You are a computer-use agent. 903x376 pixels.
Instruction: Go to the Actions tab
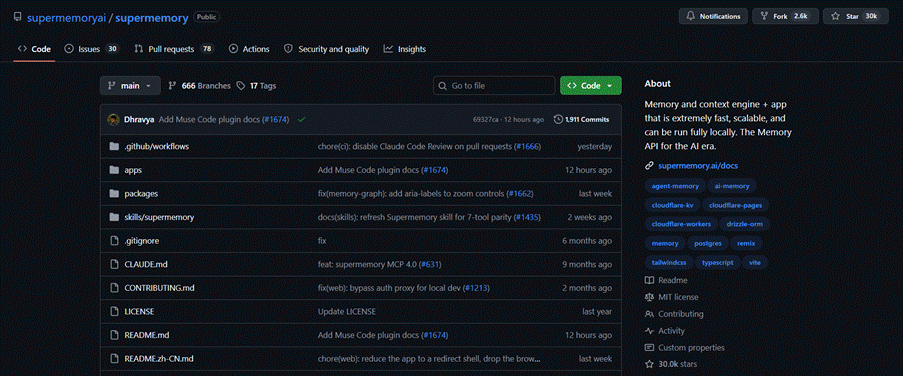(x=249, y=49)
